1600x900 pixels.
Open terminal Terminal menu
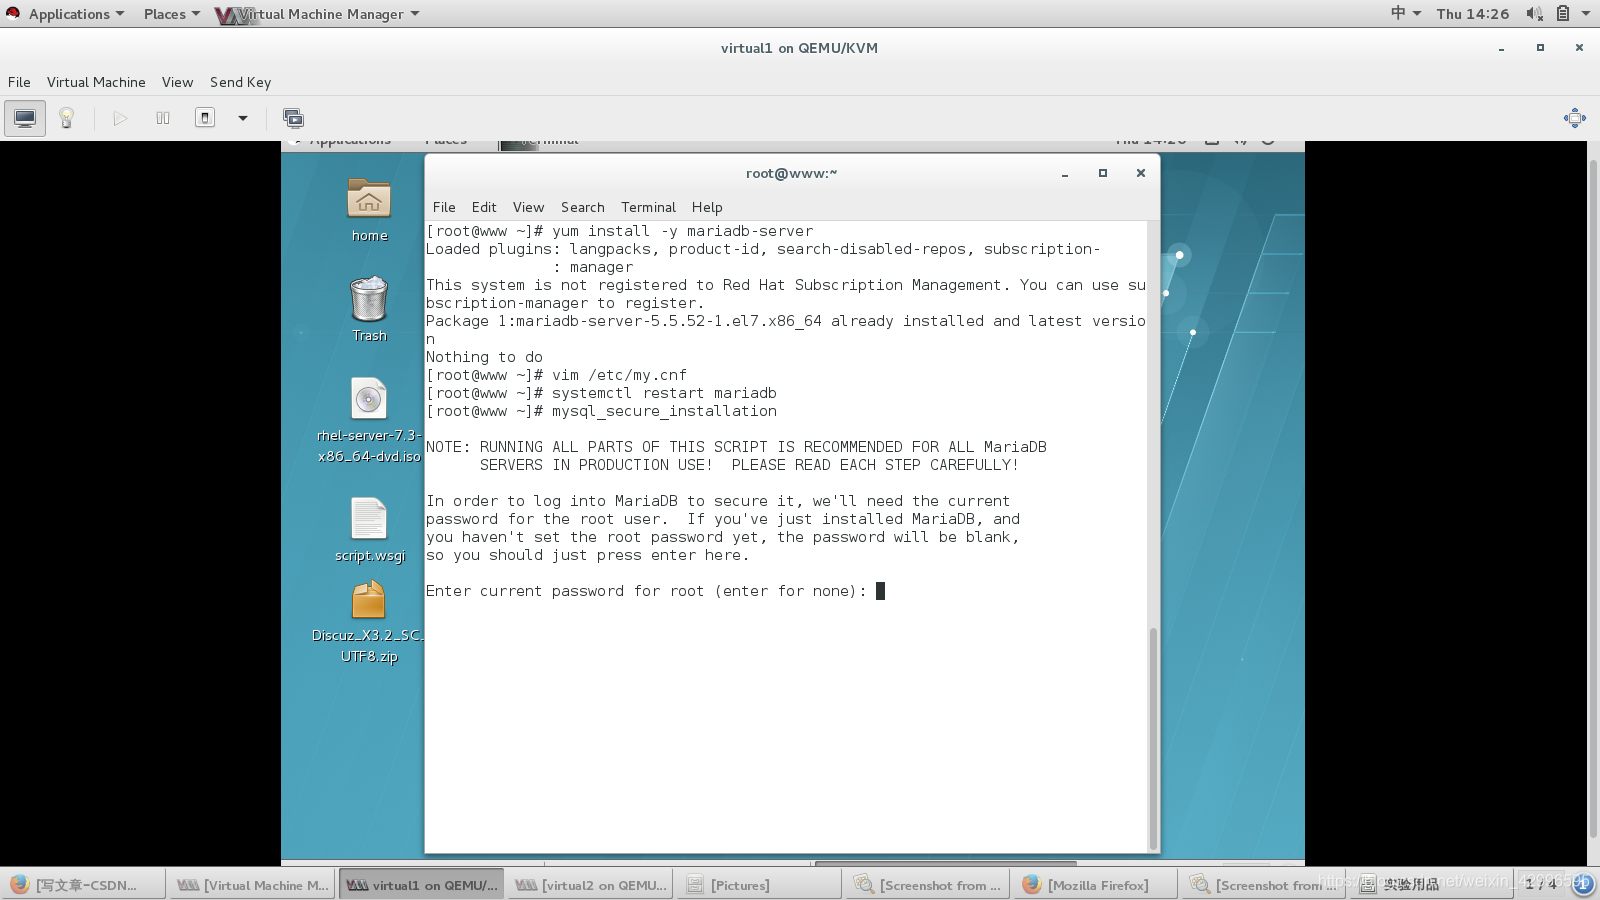[648, 207]
